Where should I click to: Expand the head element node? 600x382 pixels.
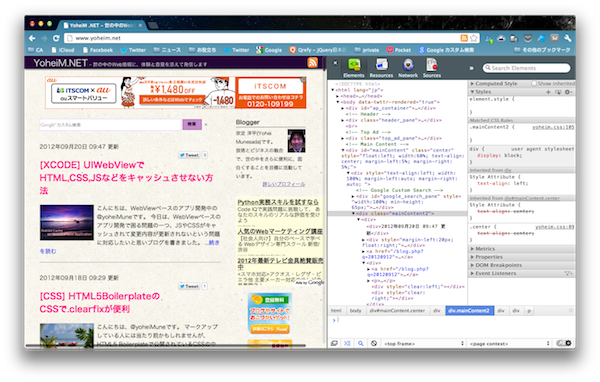point(338,96)
